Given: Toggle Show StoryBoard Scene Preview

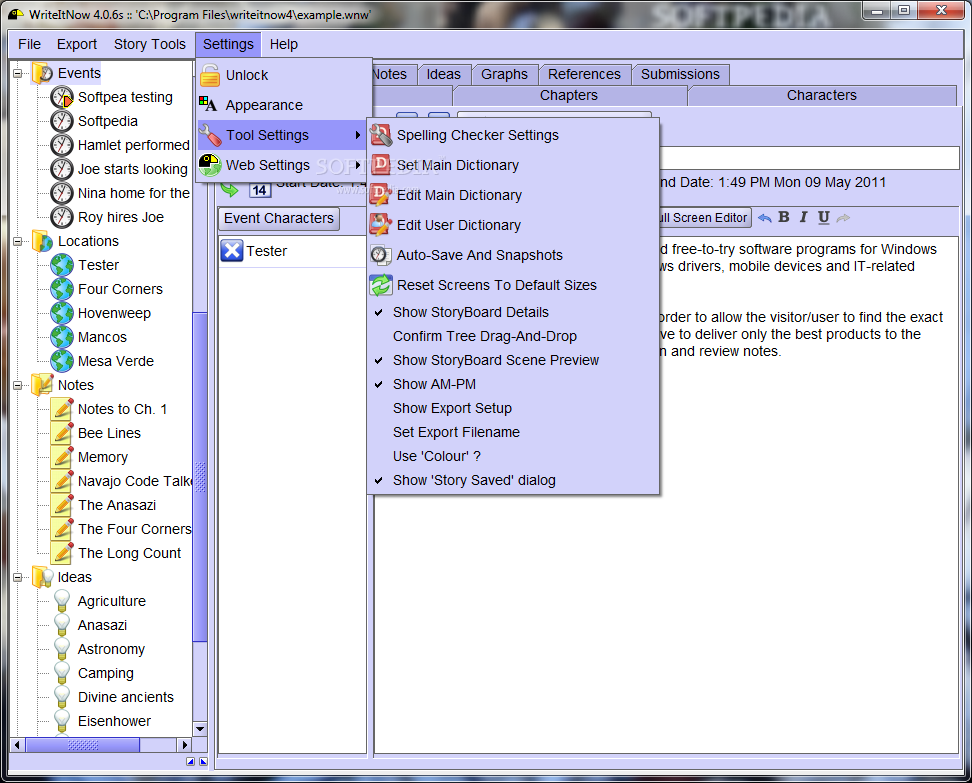Looking at the screenshot, I should coord(513,360).
